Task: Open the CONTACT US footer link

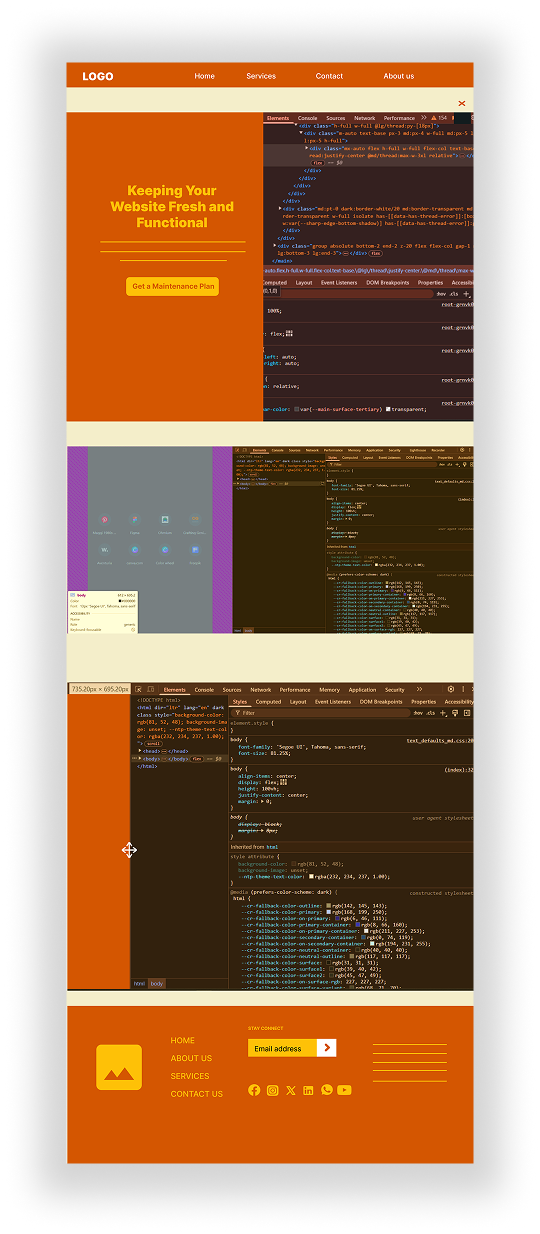Action: pos(196,1094)
